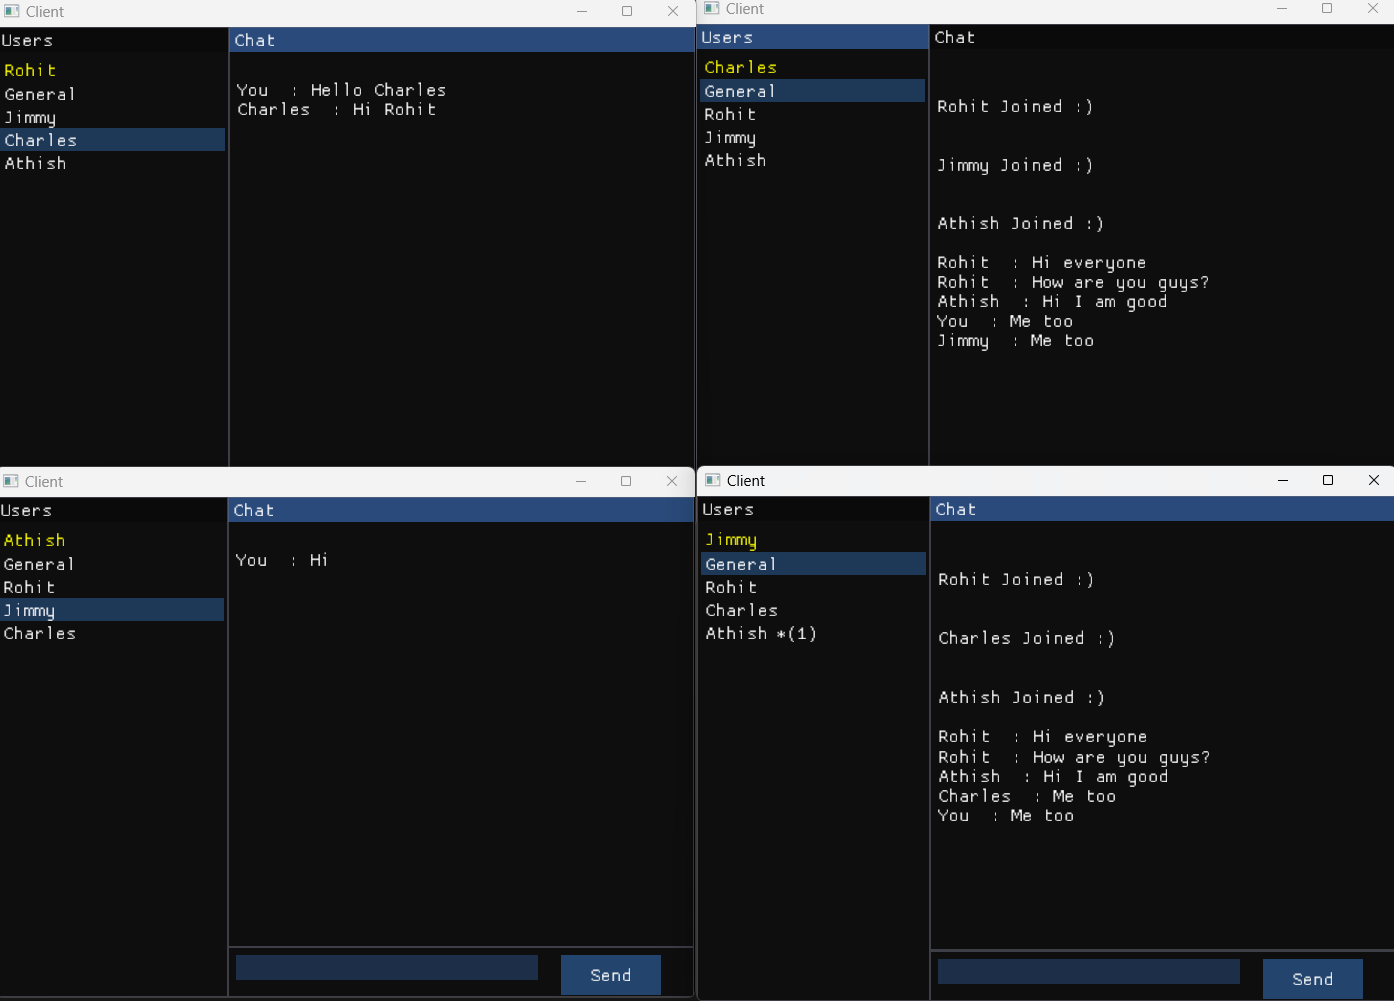Viewport: 1394px width, 1001px height.
Task: Click app icon in Jimmy's Client window title bar
Action: pyautogui.click(x=713, y=480)
